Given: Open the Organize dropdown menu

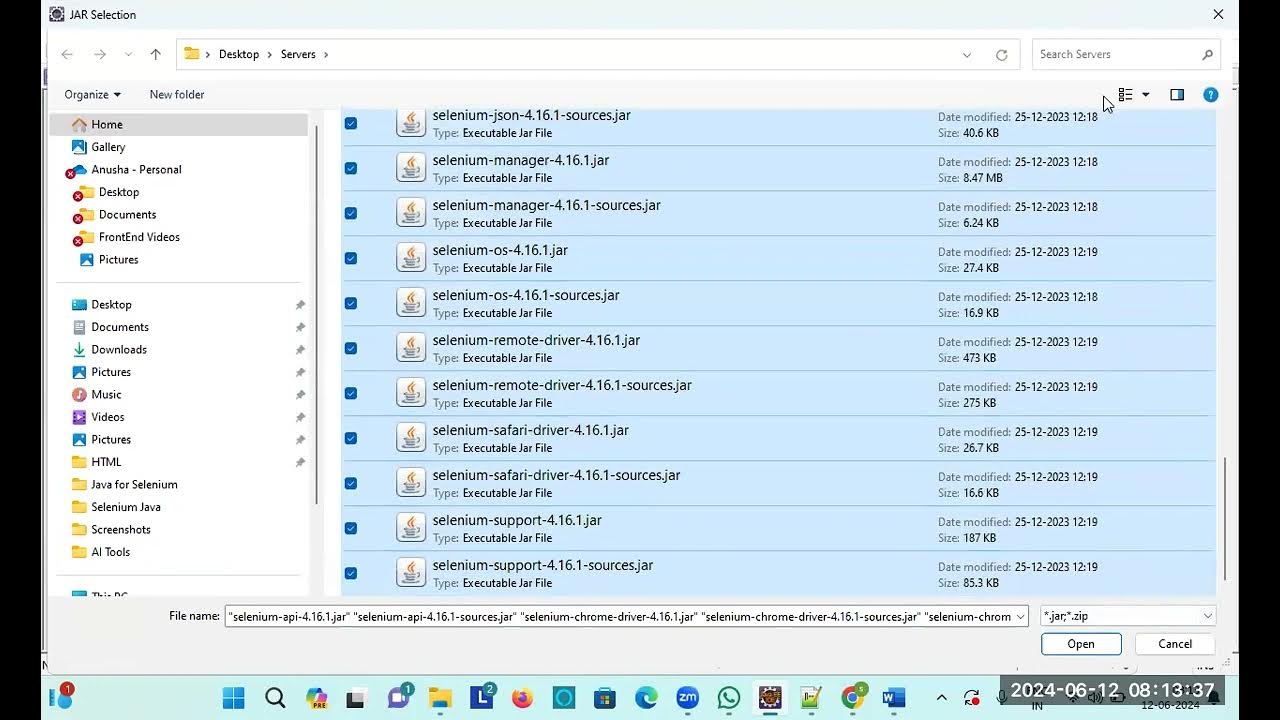Looking at the screenshot, I should coord(92,95).
